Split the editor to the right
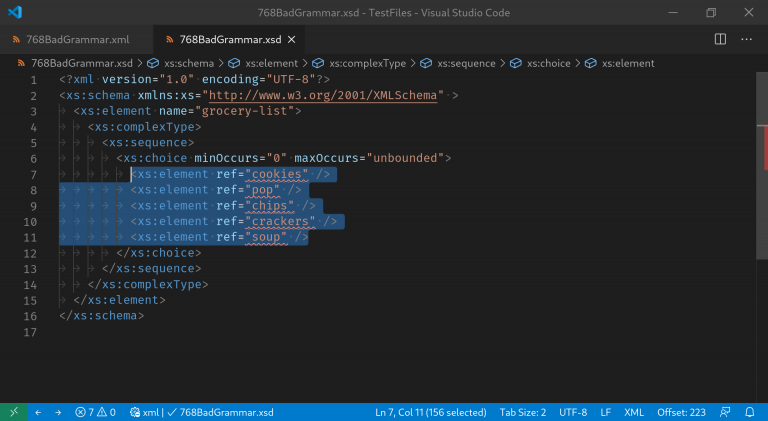The width and height of the screenshot is (768, 421). coord(720,39)
